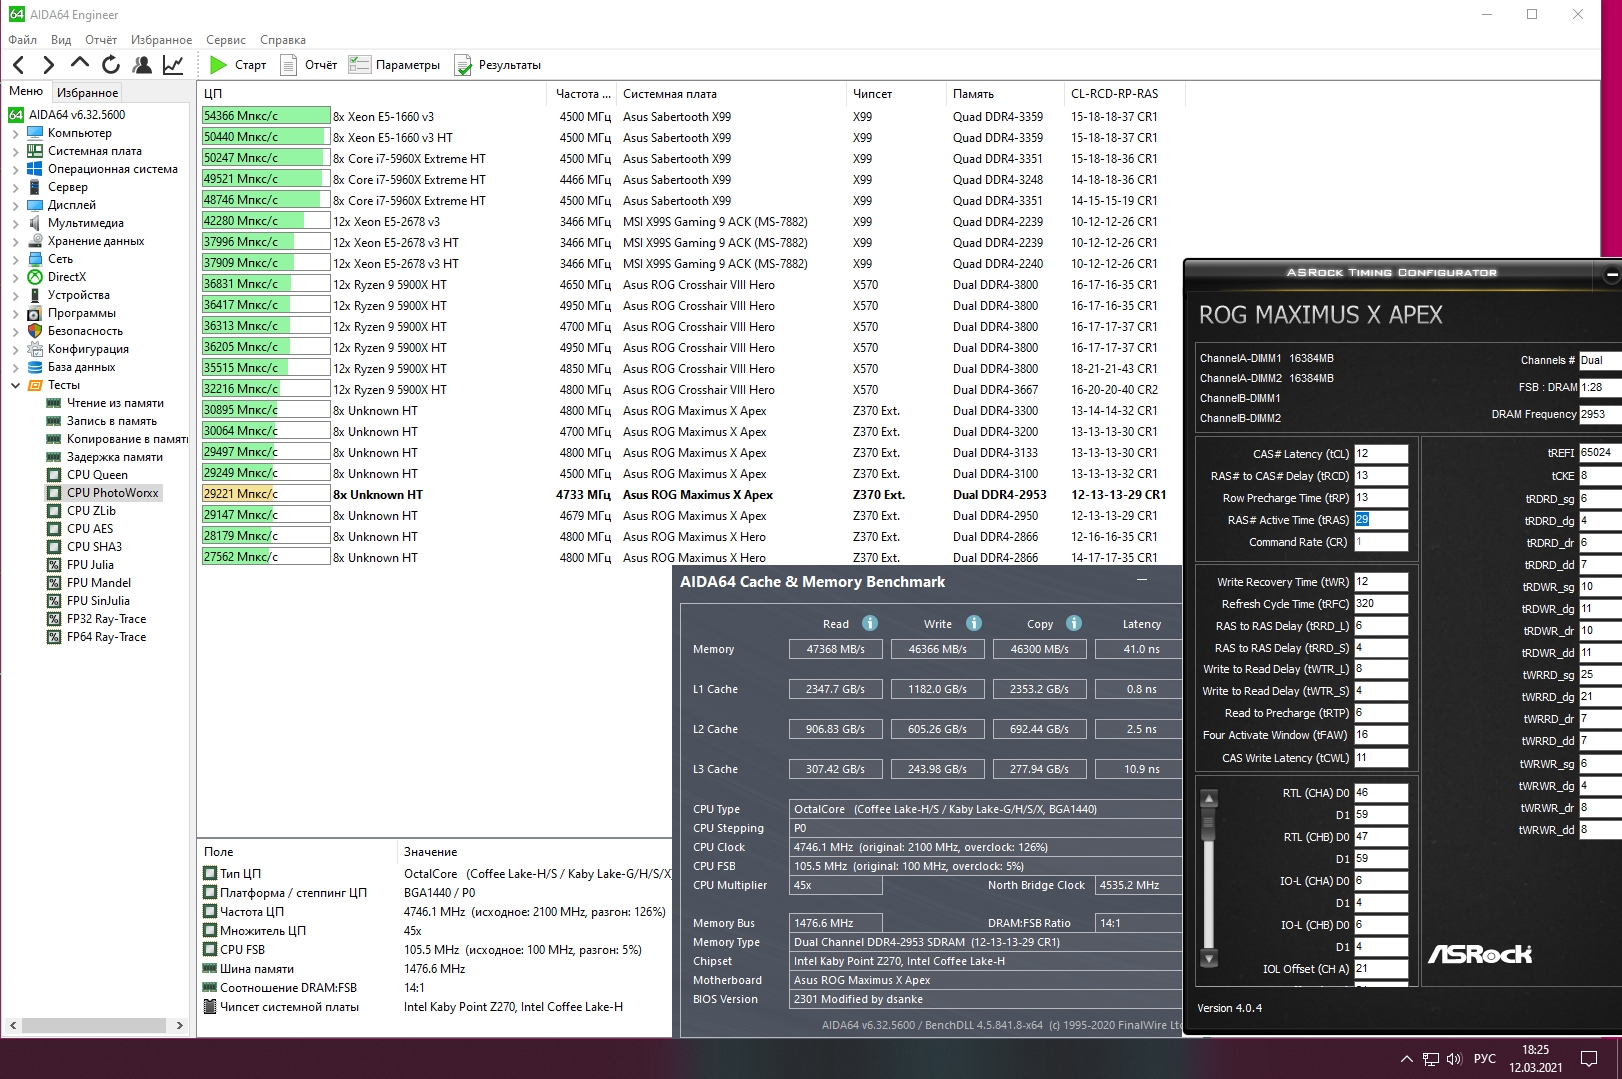Select the Сеть network icon in tree
The height and width of the screenshot is (1079, 1622).
pyautogui.click(x=35, y=259)
